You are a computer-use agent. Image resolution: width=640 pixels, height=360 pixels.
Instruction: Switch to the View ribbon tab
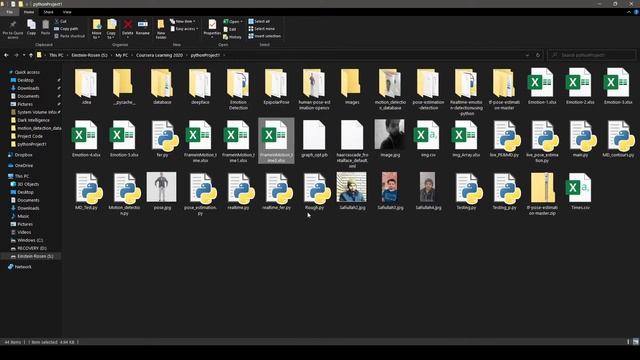(67, 12)
